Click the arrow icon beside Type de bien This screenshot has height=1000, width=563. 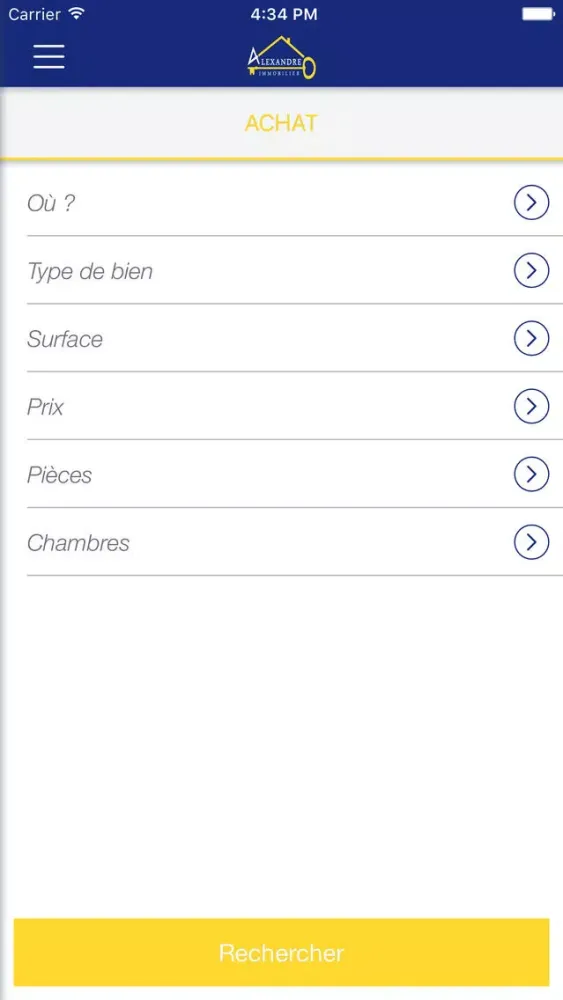[531, 270]
